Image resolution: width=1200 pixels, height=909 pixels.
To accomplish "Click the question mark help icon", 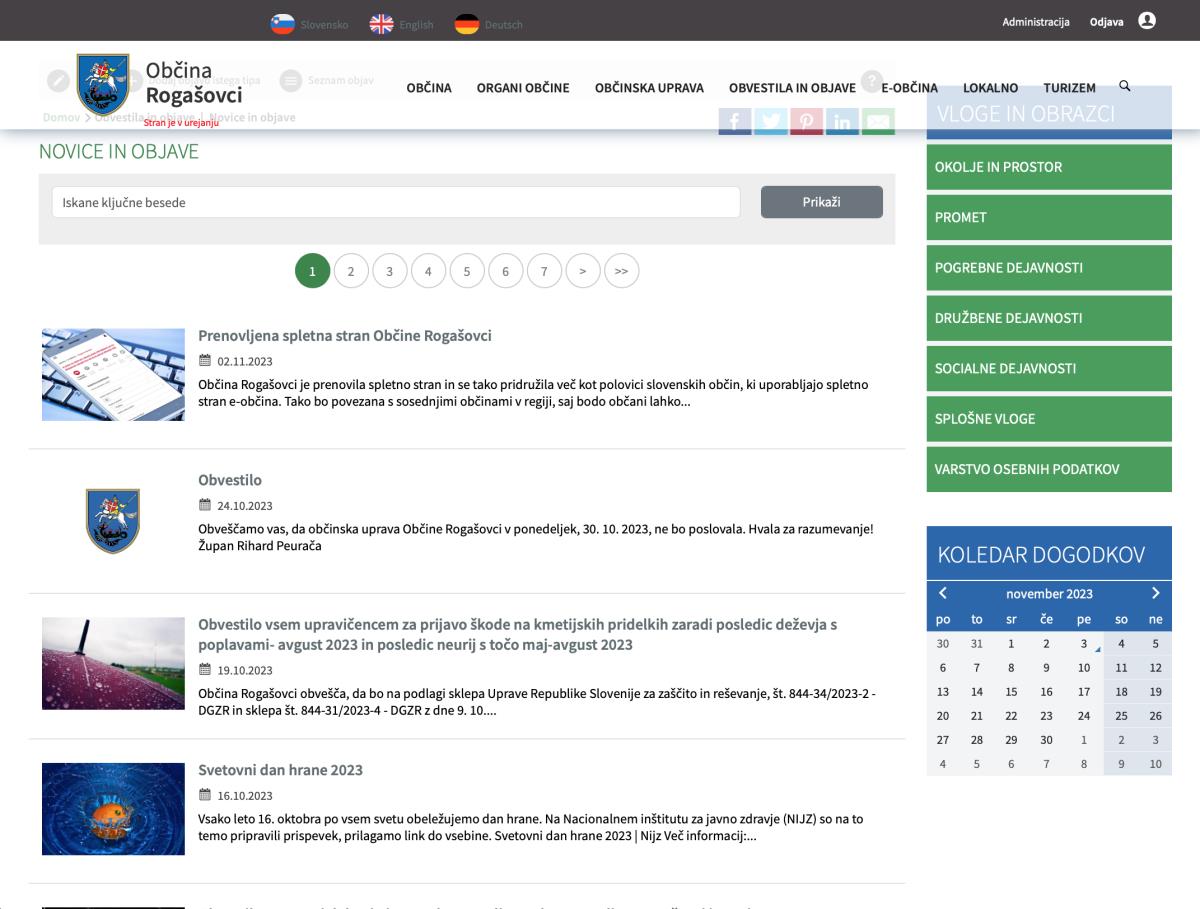I will (x=872, y=81).
